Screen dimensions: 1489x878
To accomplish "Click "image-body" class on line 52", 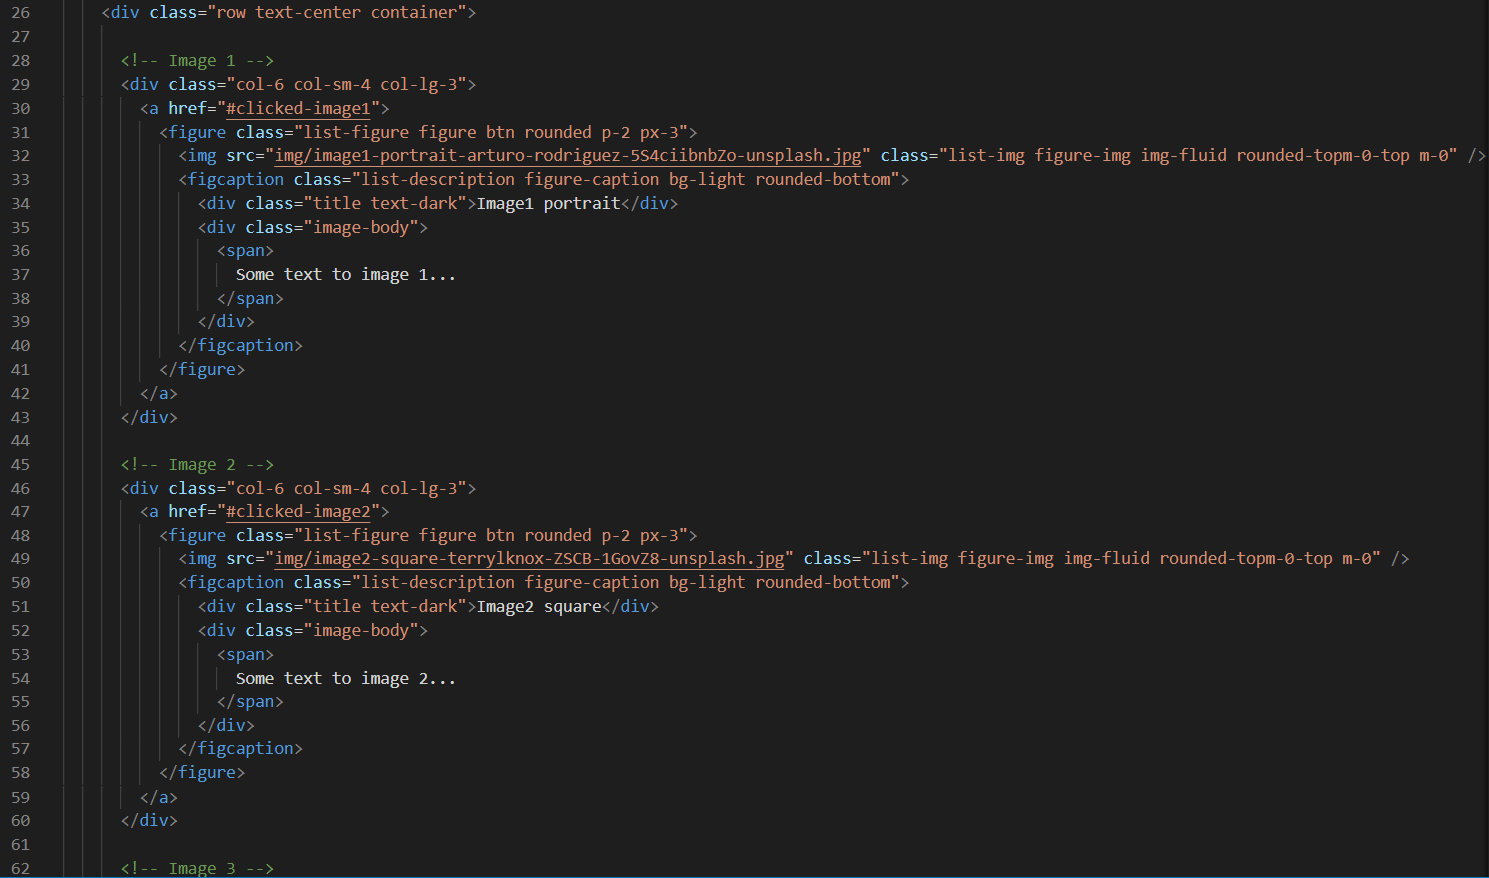I will [361, 630].
